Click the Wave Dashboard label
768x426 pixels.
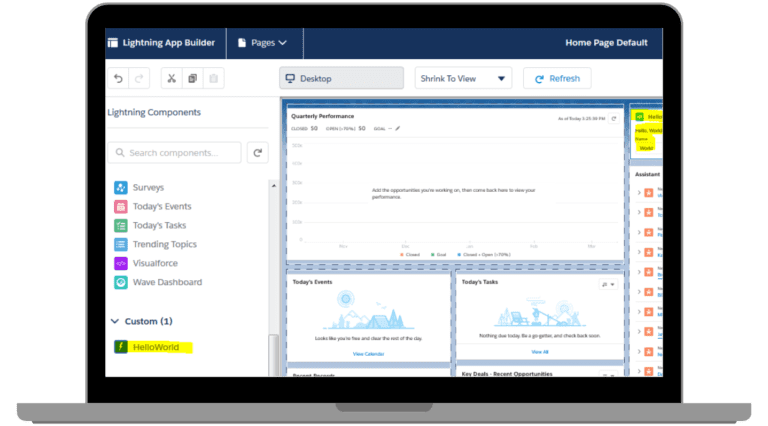167,283
